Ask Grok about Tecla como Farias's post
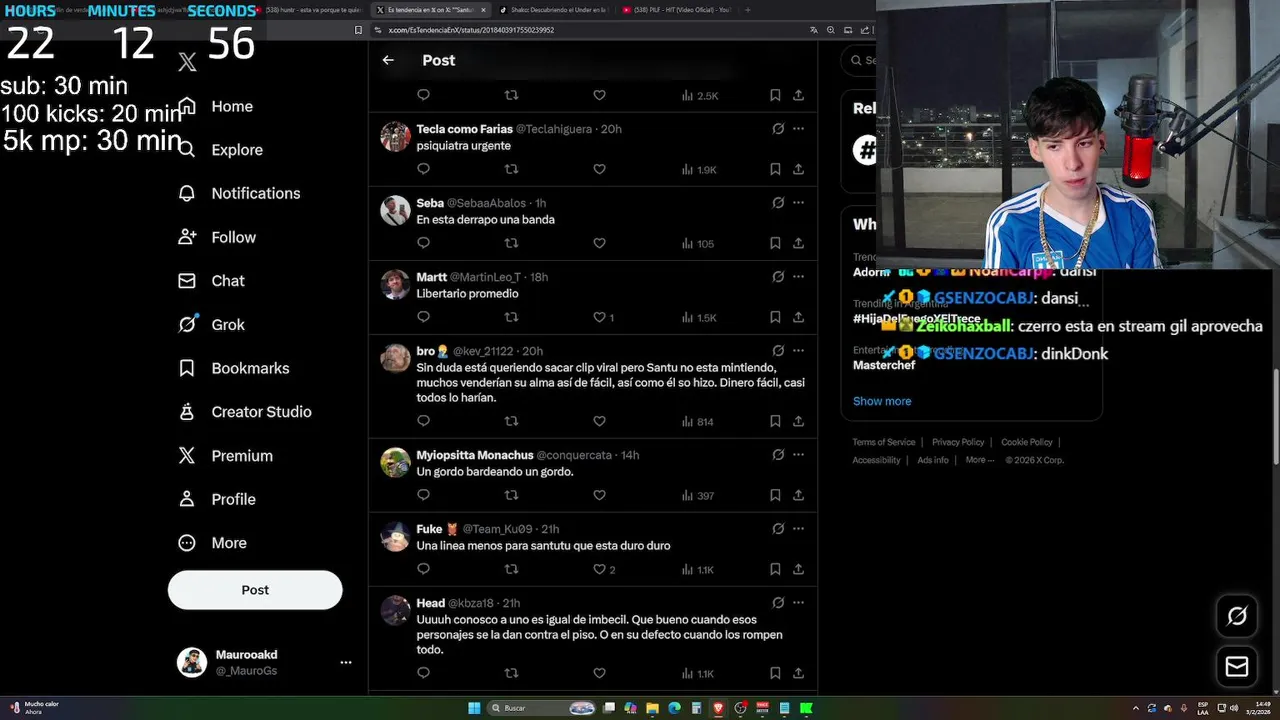 [x=778, y=129]
